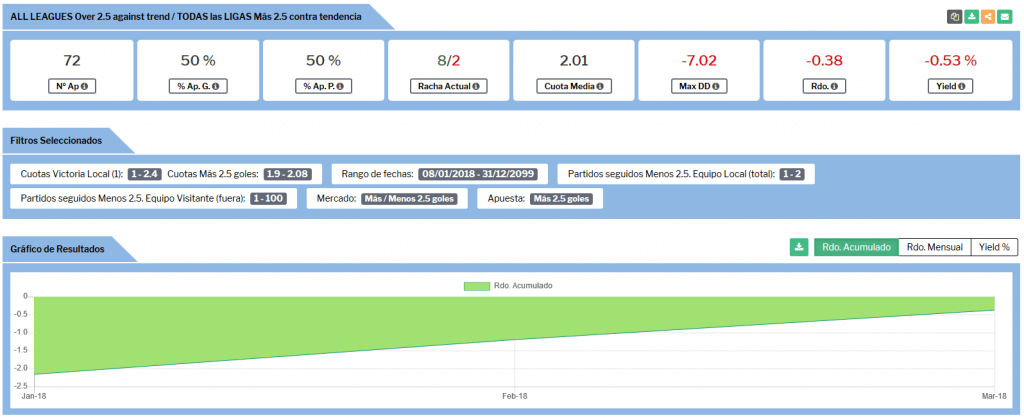
Task: Click the info icon beside Max DD
Action: click(716, 86)
